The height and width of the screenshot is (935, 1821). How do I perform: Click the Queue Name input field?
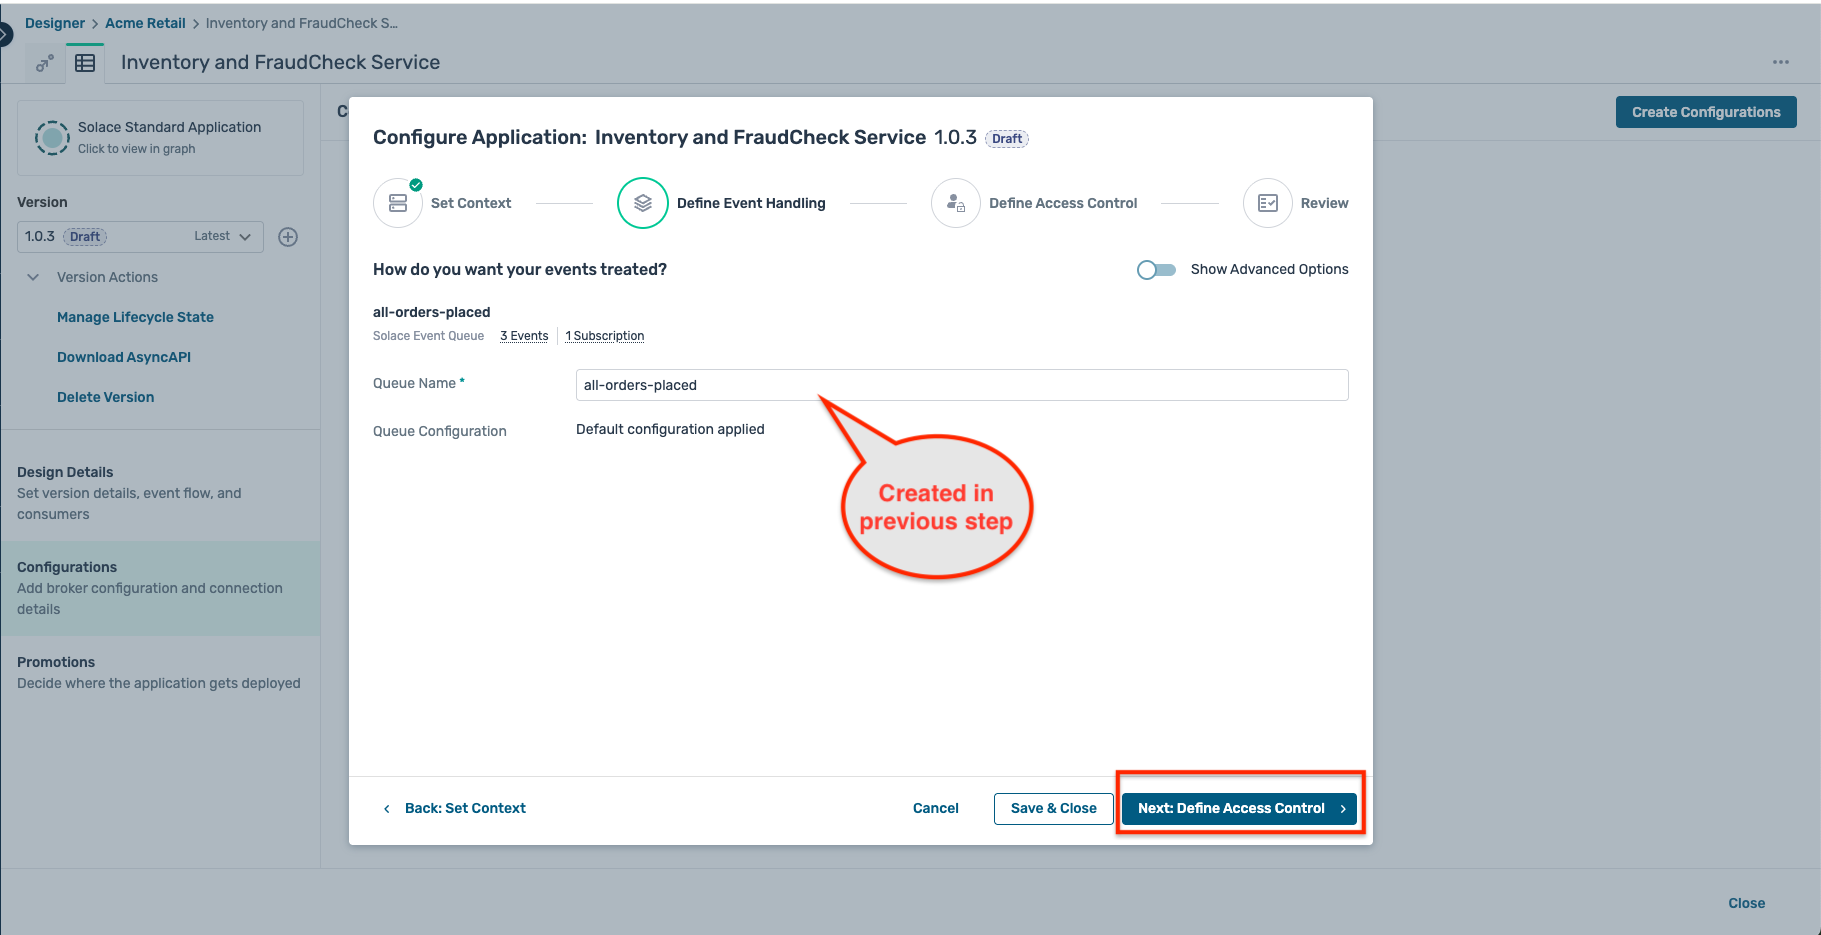coord(961,385)
